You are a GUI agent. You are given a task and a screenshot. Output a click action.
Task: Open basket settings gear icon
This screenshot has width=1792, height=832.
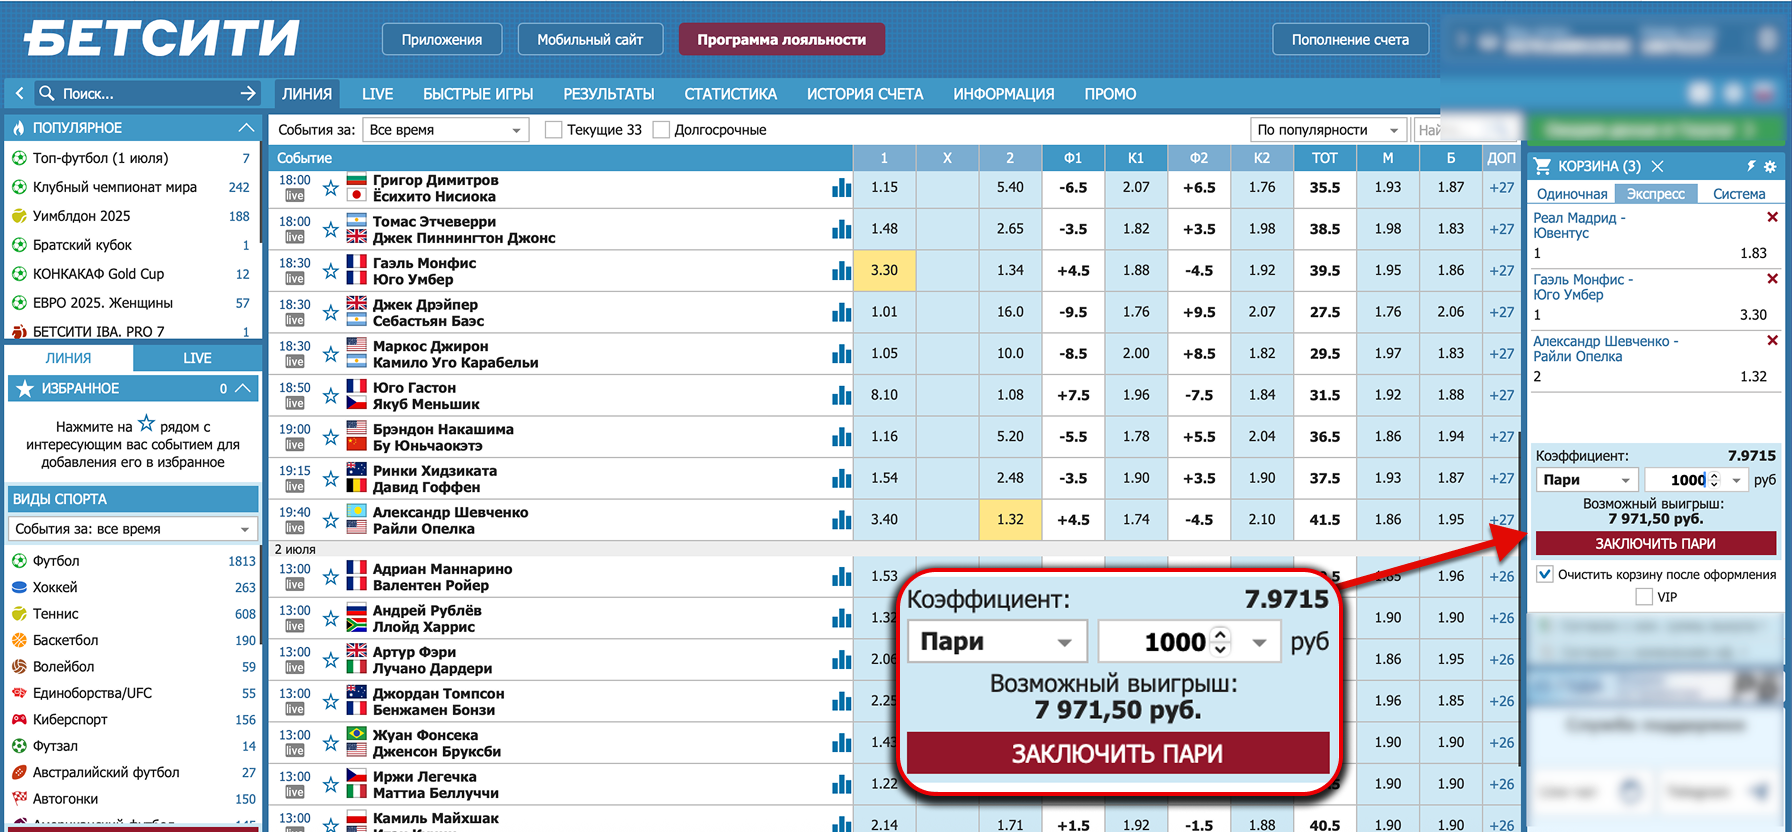[1770, 166]
